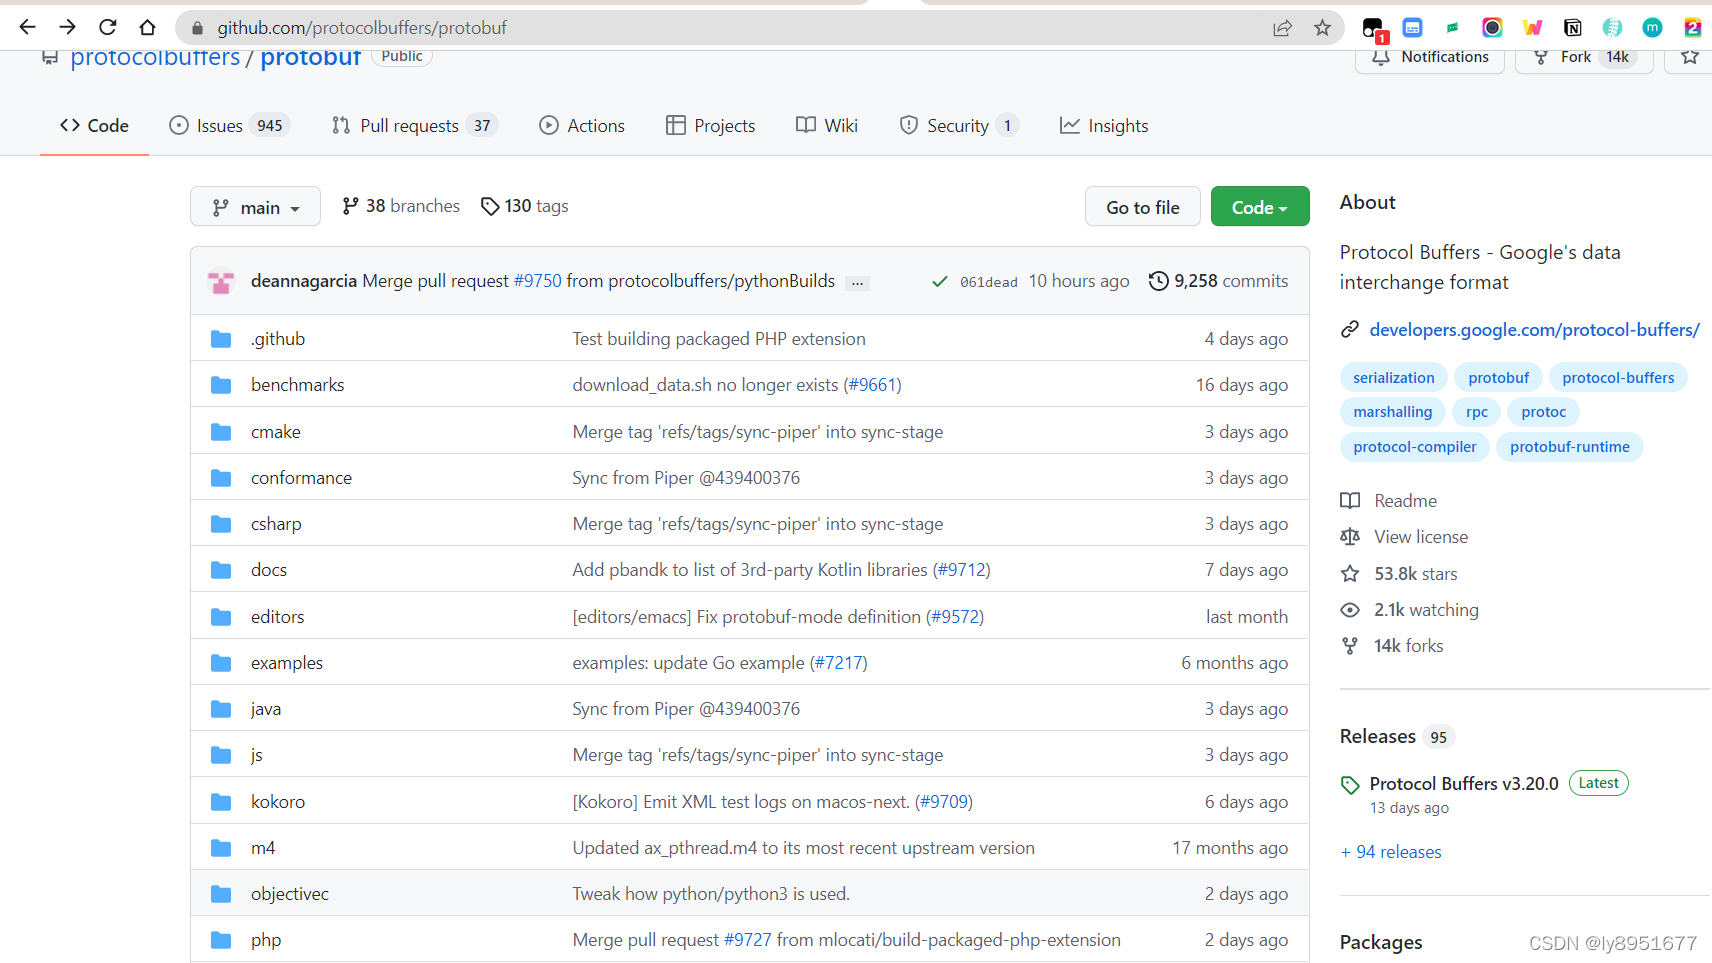Open commit hash 061dead

click(x=989, y=282)
